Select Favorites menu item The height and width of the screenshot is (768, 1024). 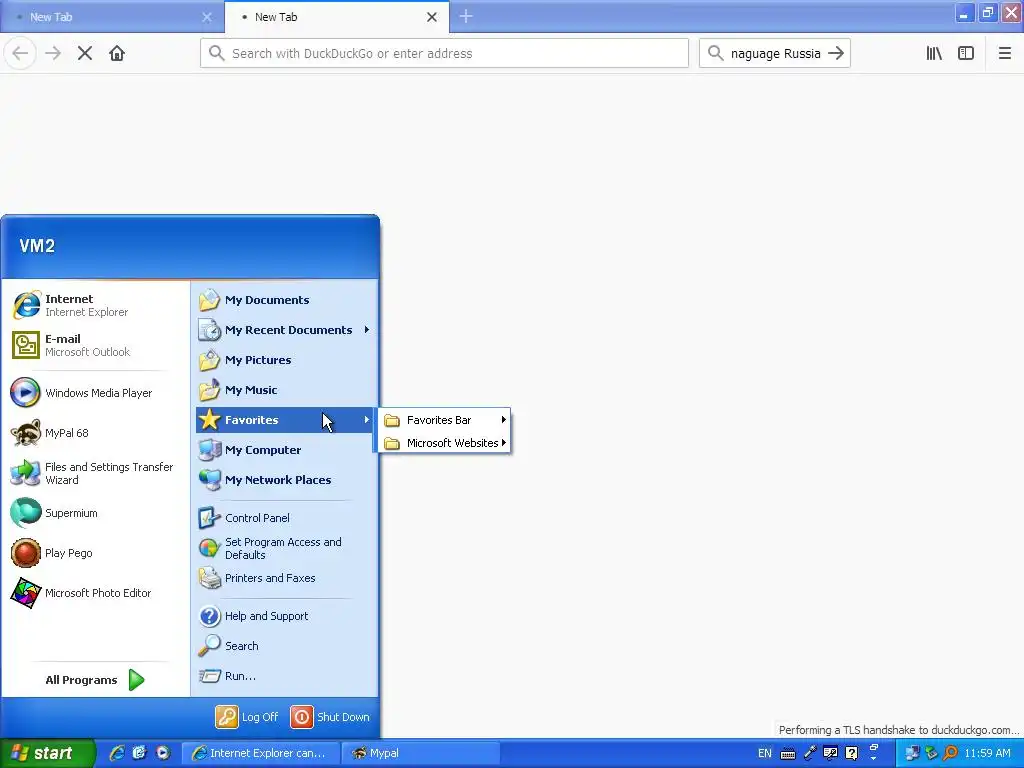[x=285, y=420]
